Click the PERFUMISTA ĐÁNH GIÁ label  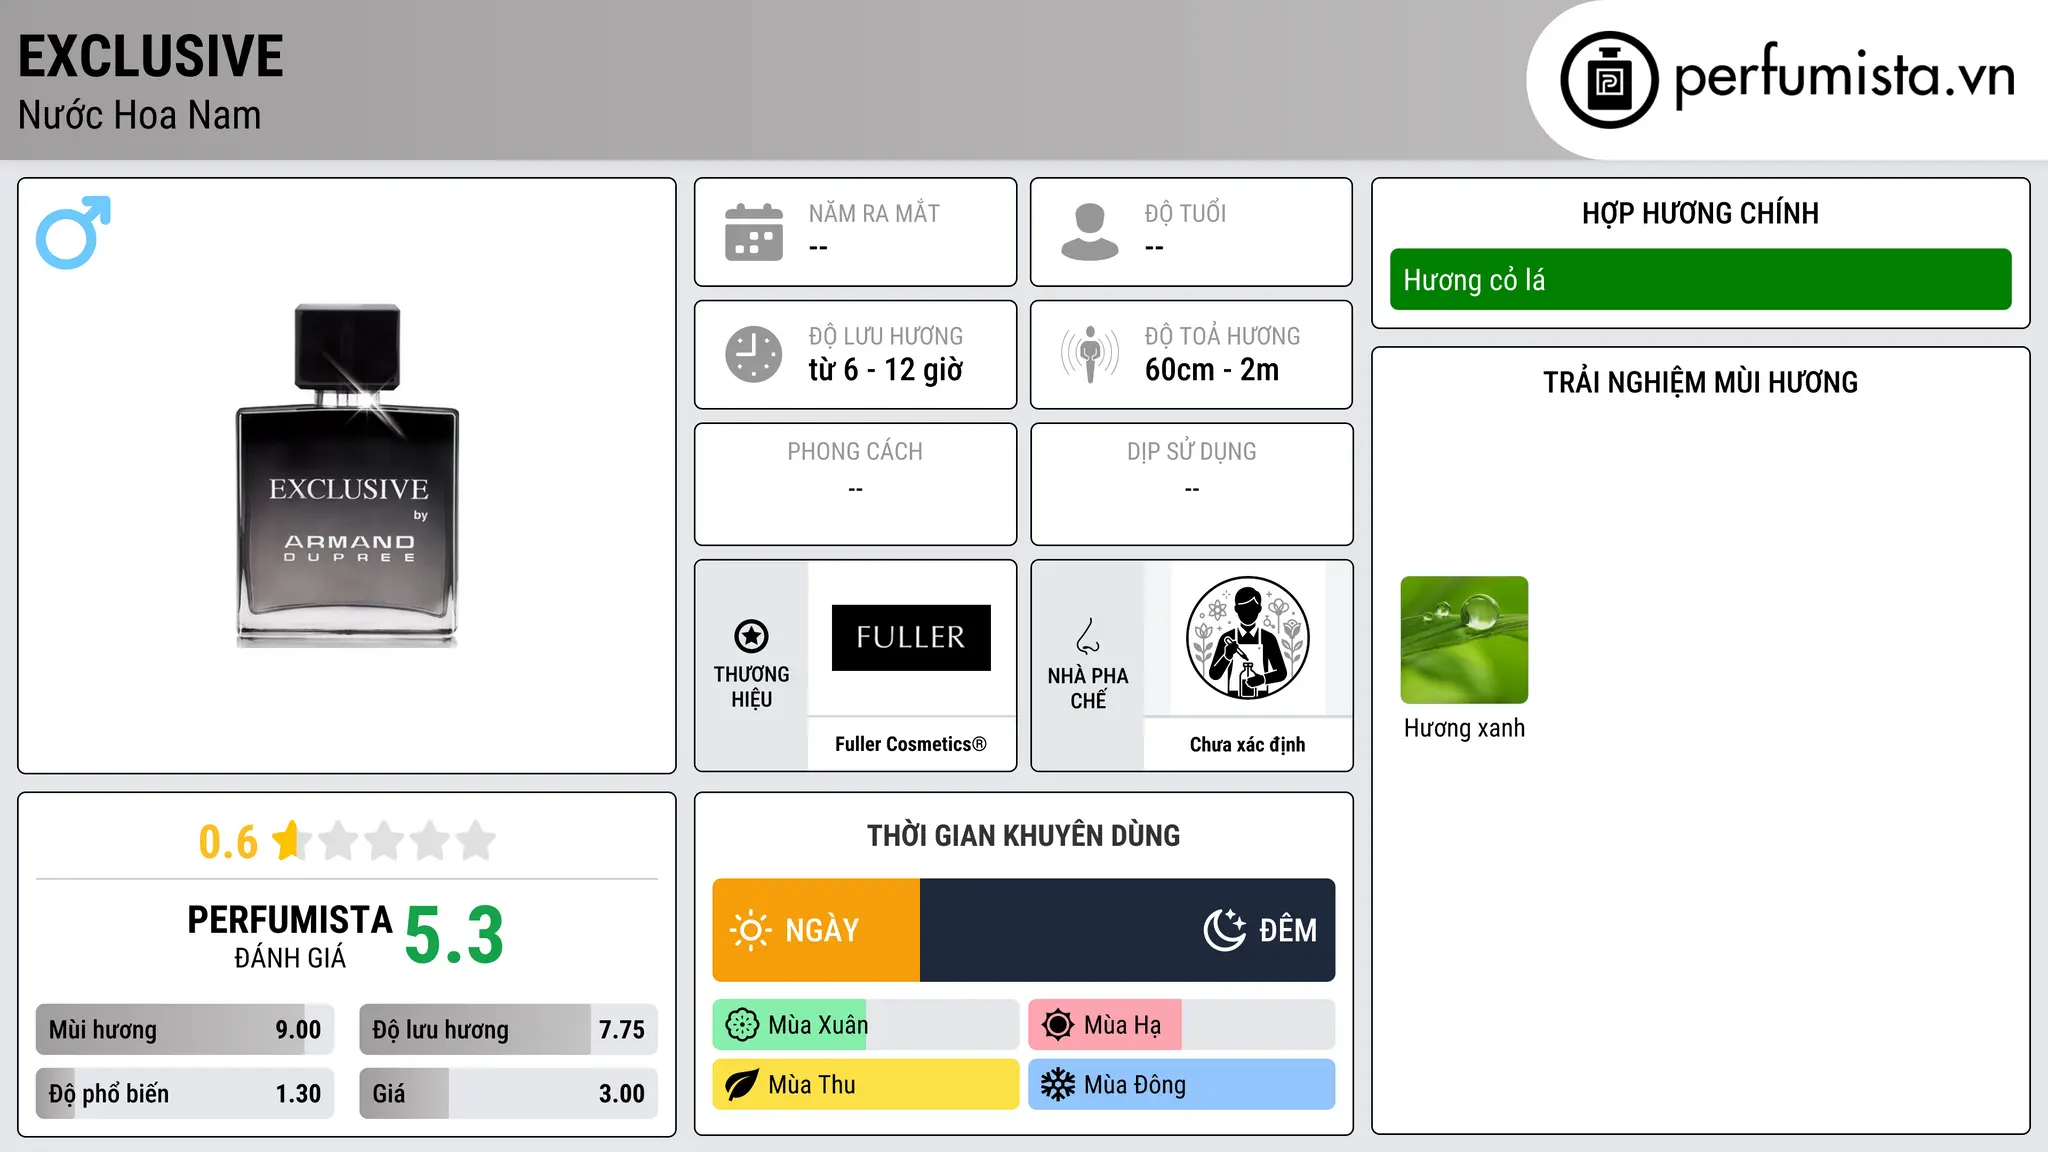click(x=290, y=936)
